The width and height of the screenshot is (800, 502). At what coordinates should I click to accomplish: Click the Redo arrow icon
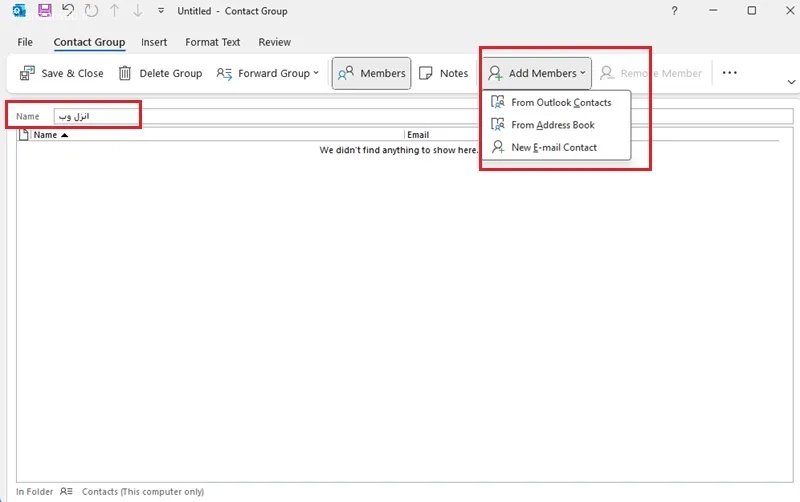(x=91, y=10)
